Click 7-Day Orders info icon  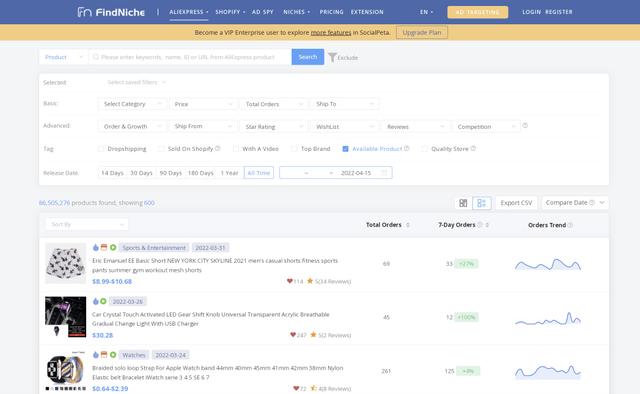point(480,225)
